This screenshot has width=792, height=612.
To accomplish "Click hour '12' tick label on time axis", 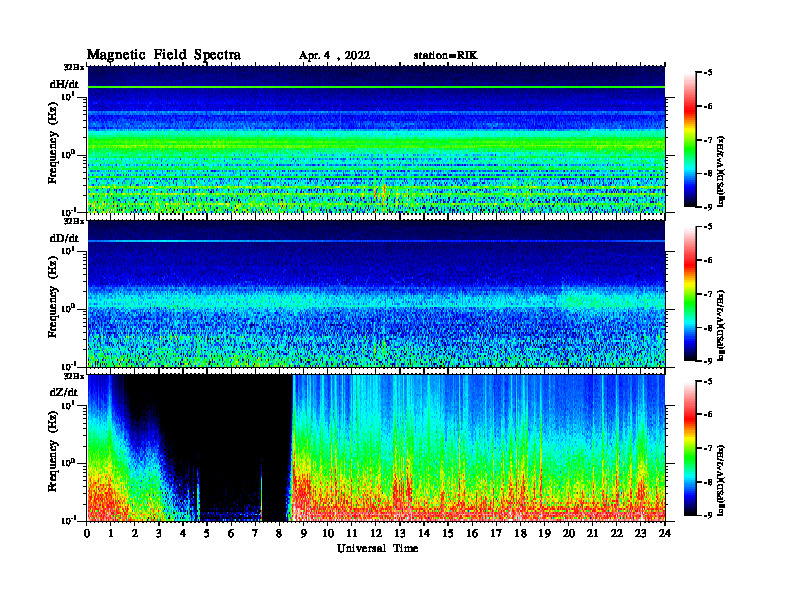I will (376, 533).
